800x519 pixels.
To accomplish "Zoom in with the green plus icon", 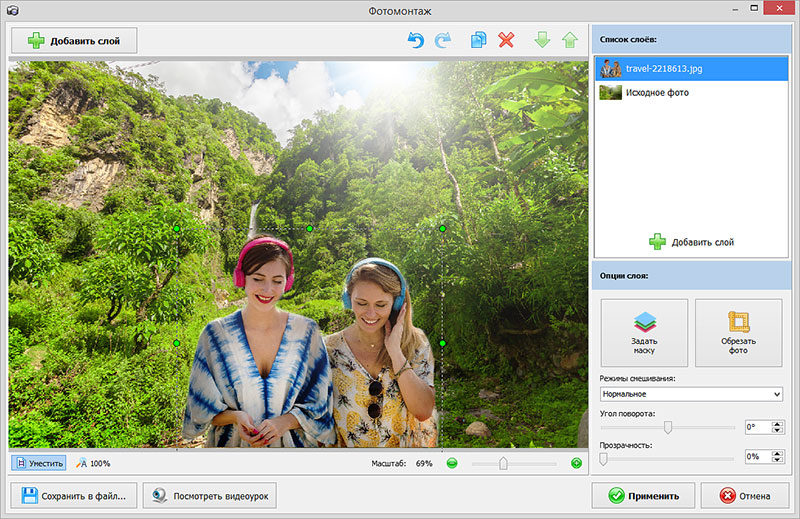I will coord(577,463).
